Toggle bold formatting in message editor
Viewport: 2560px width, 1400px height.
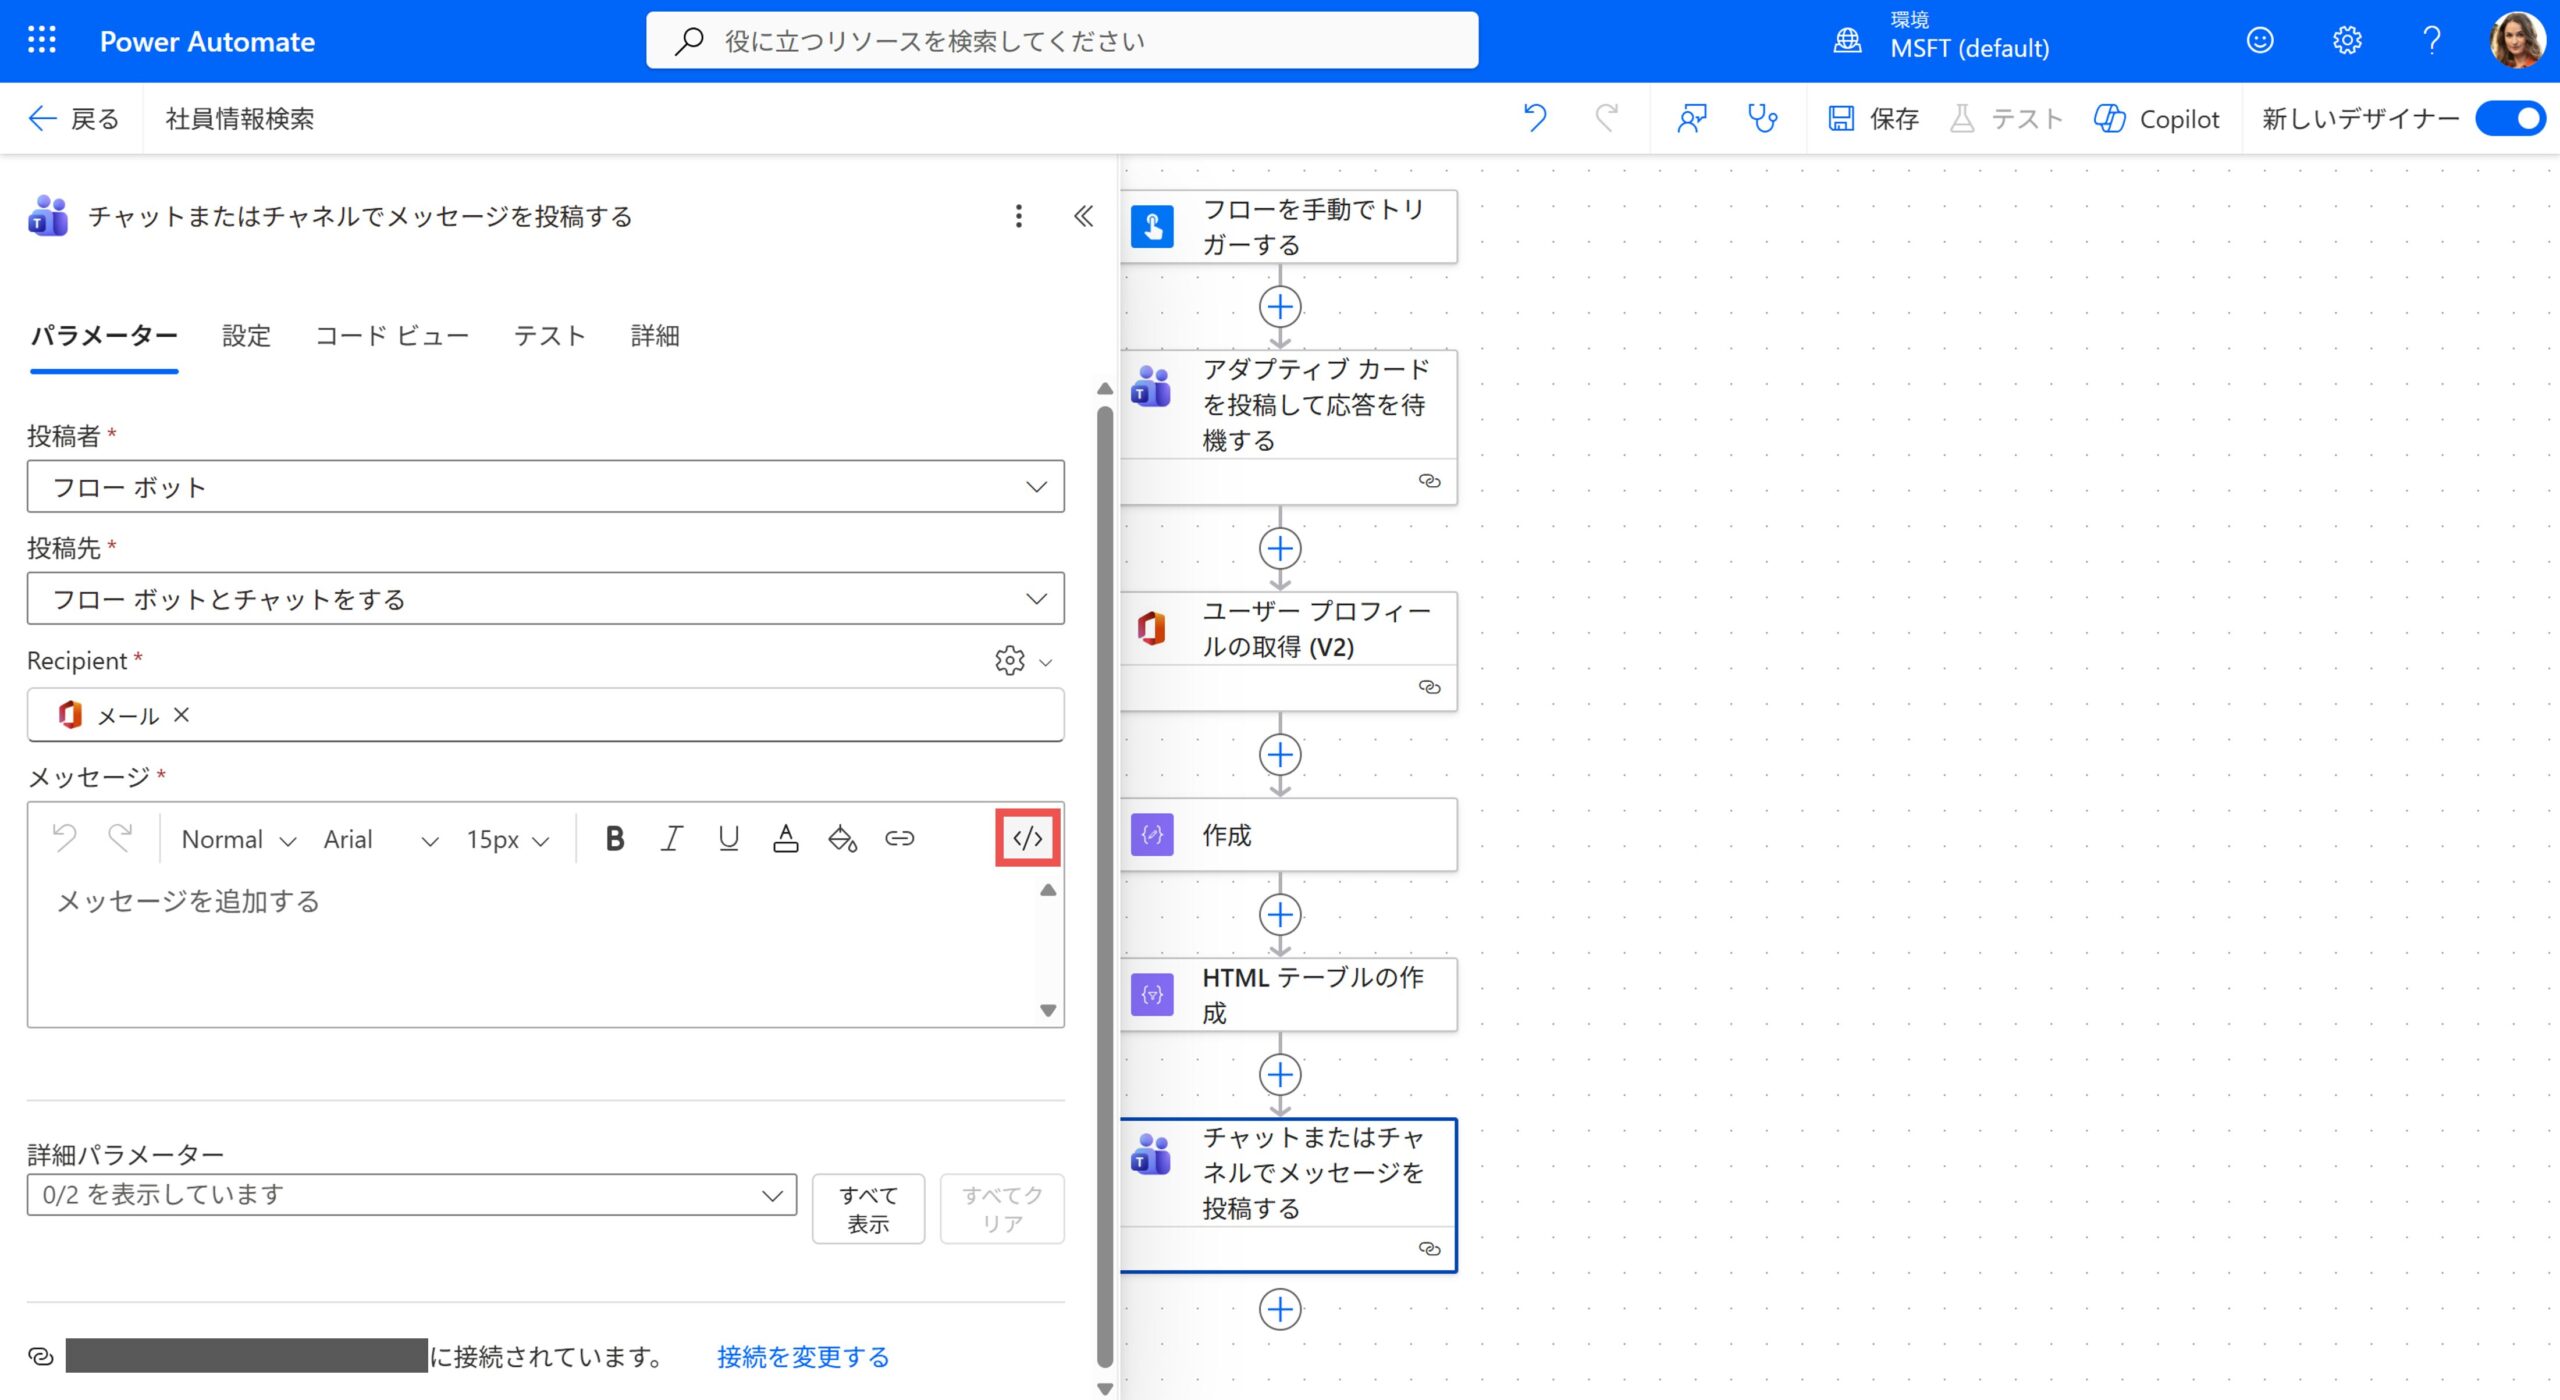tap(615, 838)
